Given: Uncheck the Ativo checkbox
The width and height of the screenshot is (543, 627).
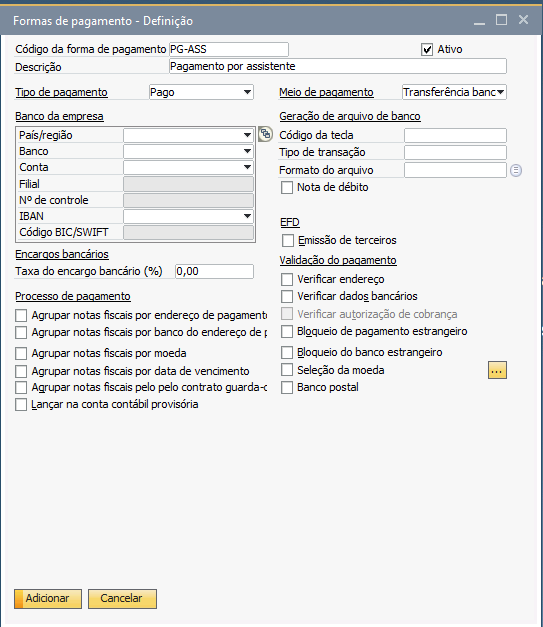Looking at the screenshot, I should [x=427, y=50].
